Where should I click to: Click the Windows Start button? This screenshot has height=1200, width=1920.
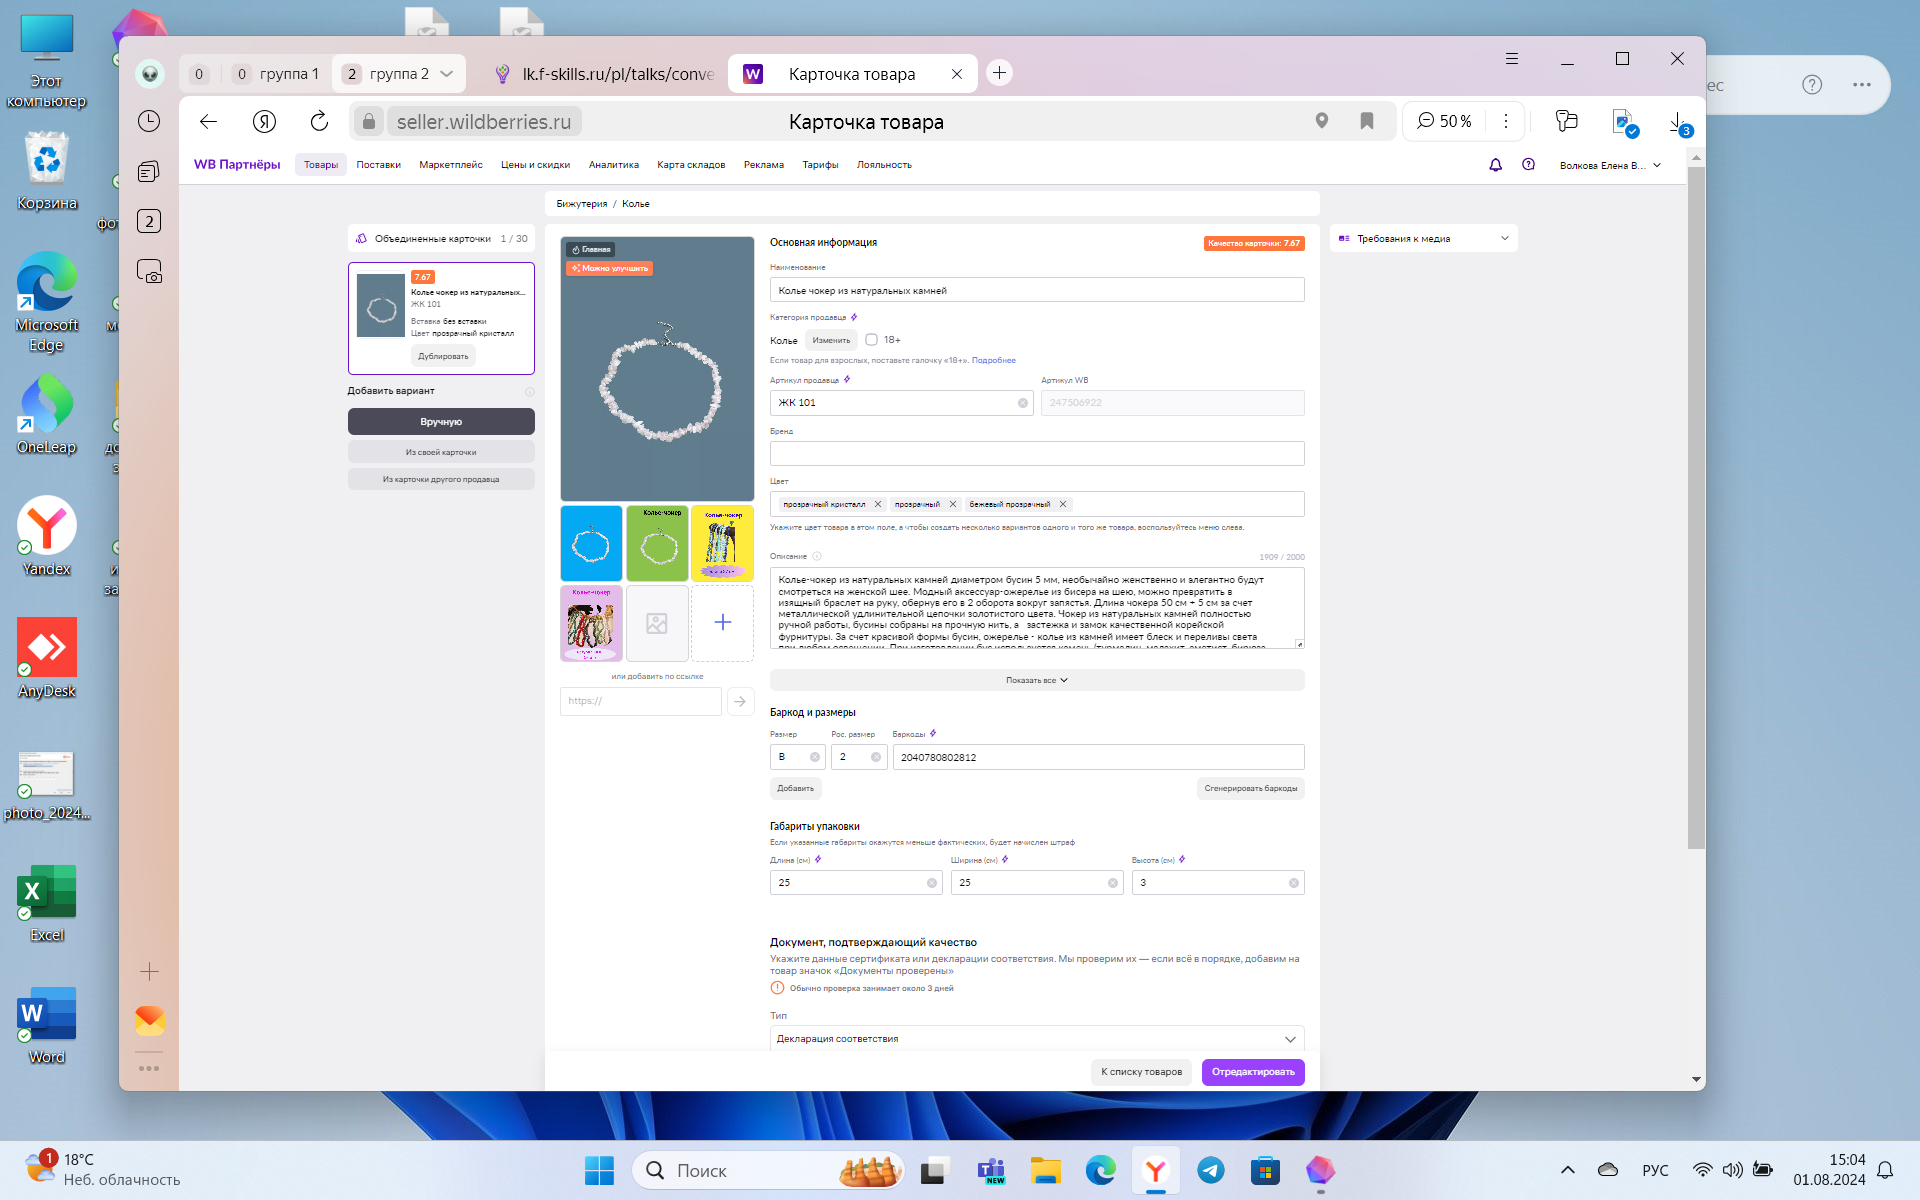(599, 1170)
